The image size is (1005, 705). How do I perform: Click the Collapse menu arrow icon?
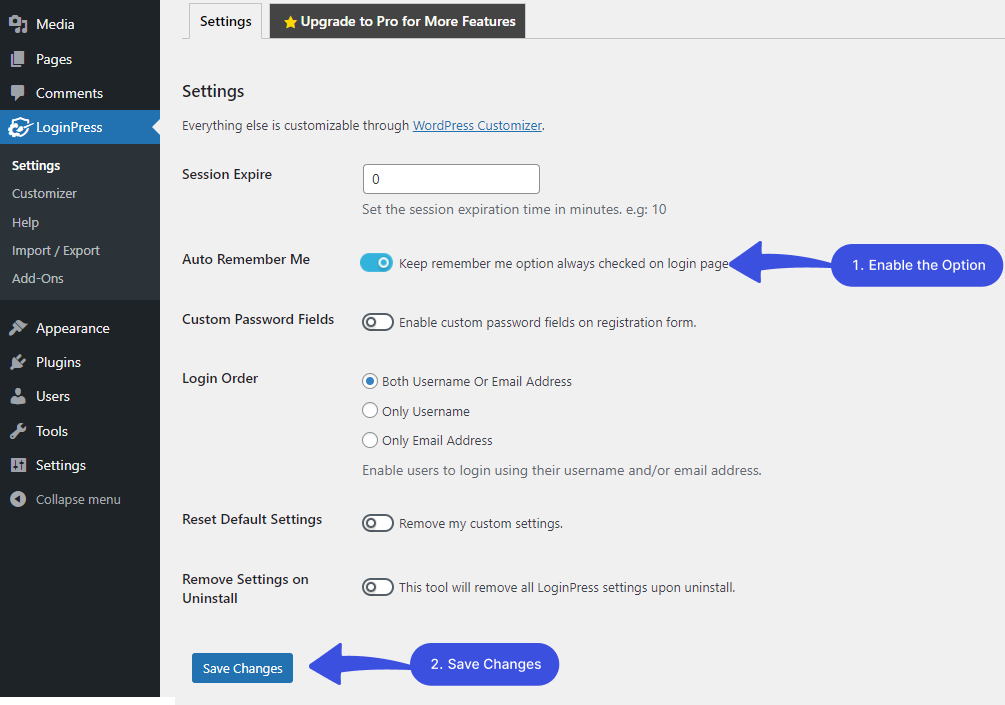point(18,499)
